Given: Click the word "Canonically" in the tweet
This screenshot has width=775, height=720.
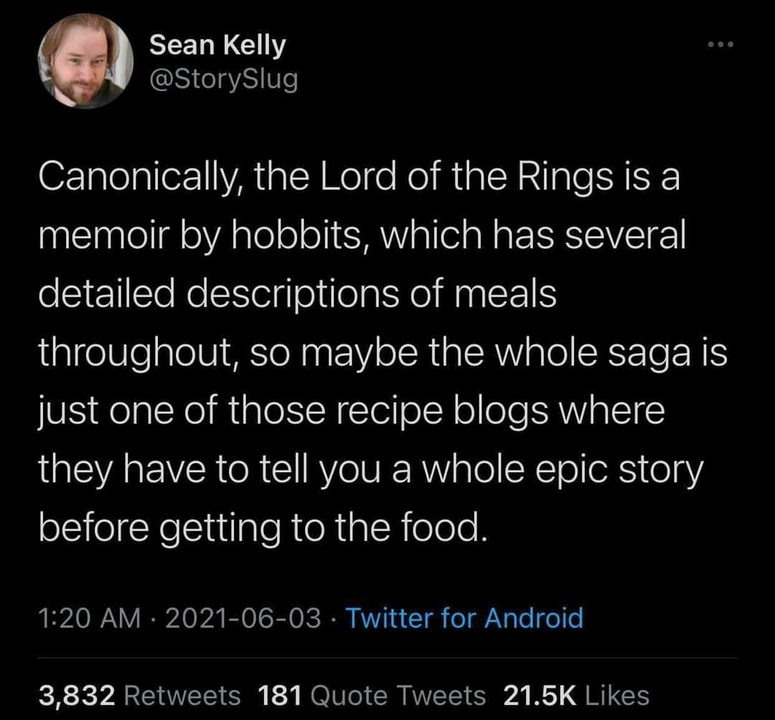Looking at the screenshot, I should click(135, 183).
